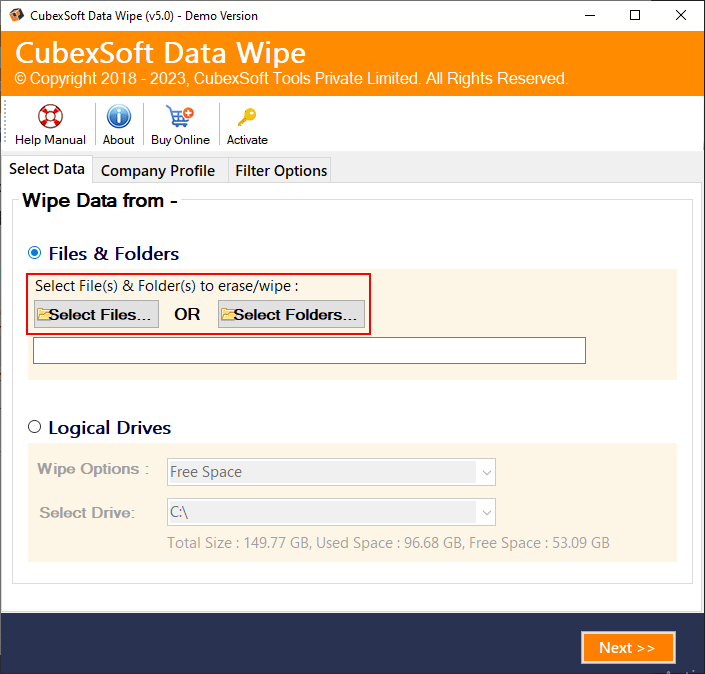This screenshot has width=705, height=674.
Task: Click folder icon on Select Files button
Action: click(x=43, y=315)
